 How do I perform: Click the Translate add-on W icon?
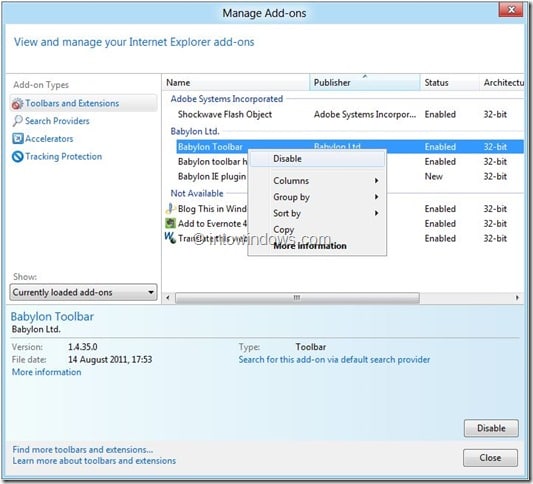point(170,237)
